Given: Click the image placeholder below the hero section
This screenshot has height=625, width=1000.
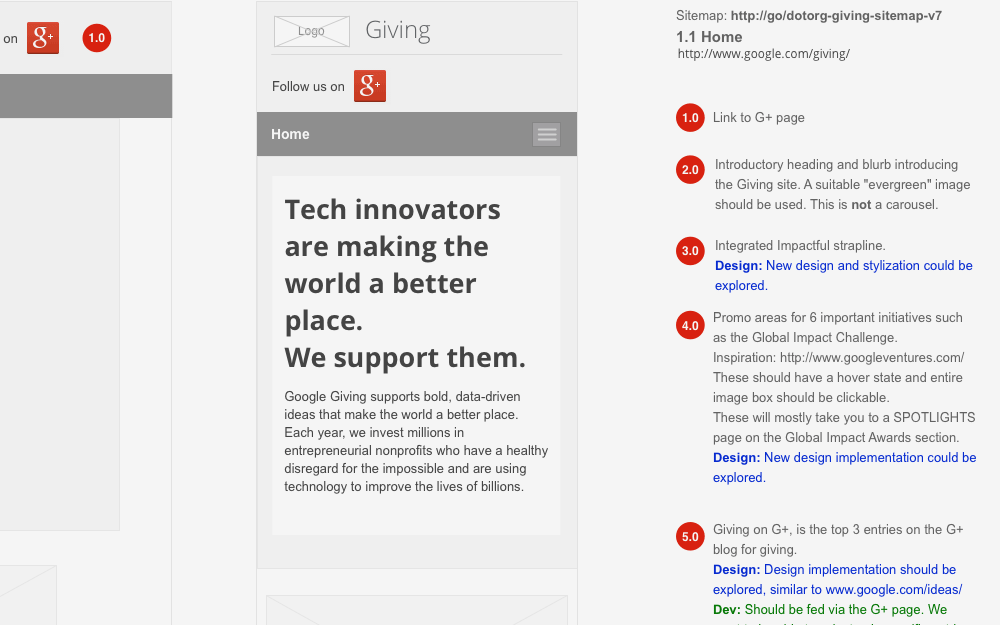Looking at the screenshot, I should click(416, 610).
